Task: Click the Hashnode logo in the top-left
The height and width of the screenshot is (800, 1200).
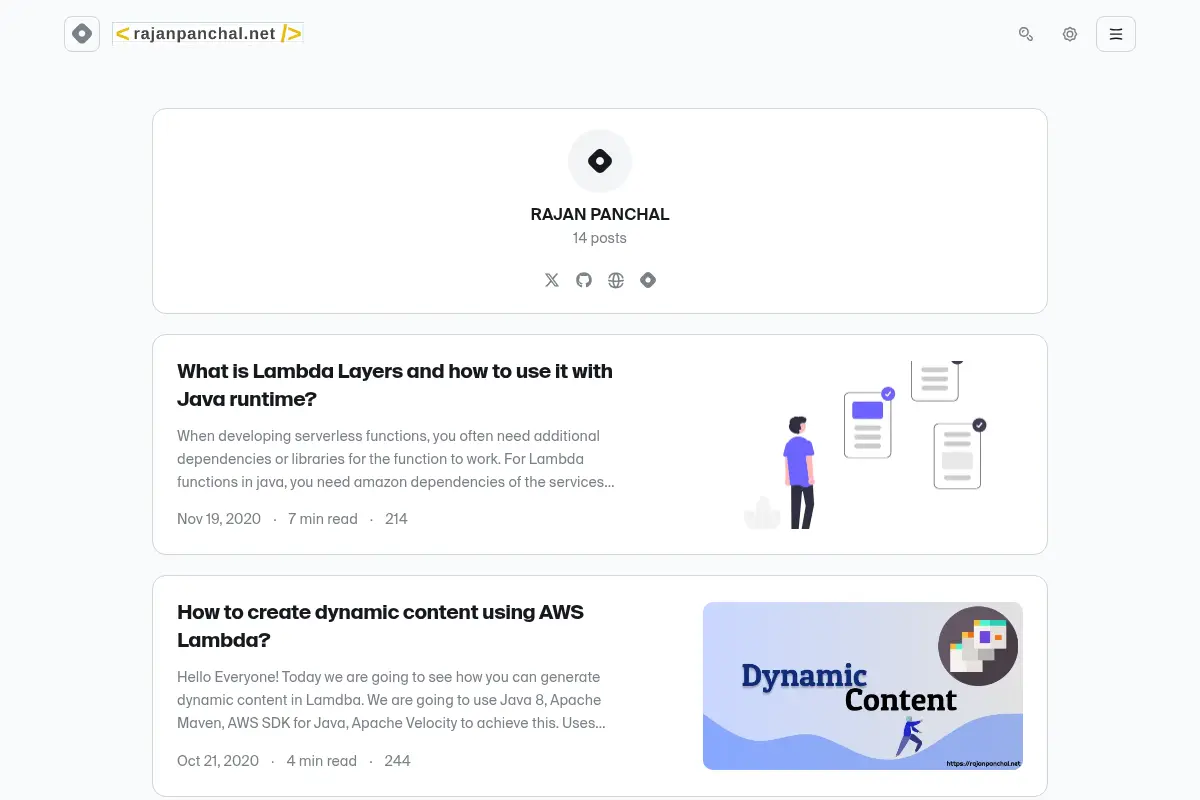Action: [x=82, y=34]
